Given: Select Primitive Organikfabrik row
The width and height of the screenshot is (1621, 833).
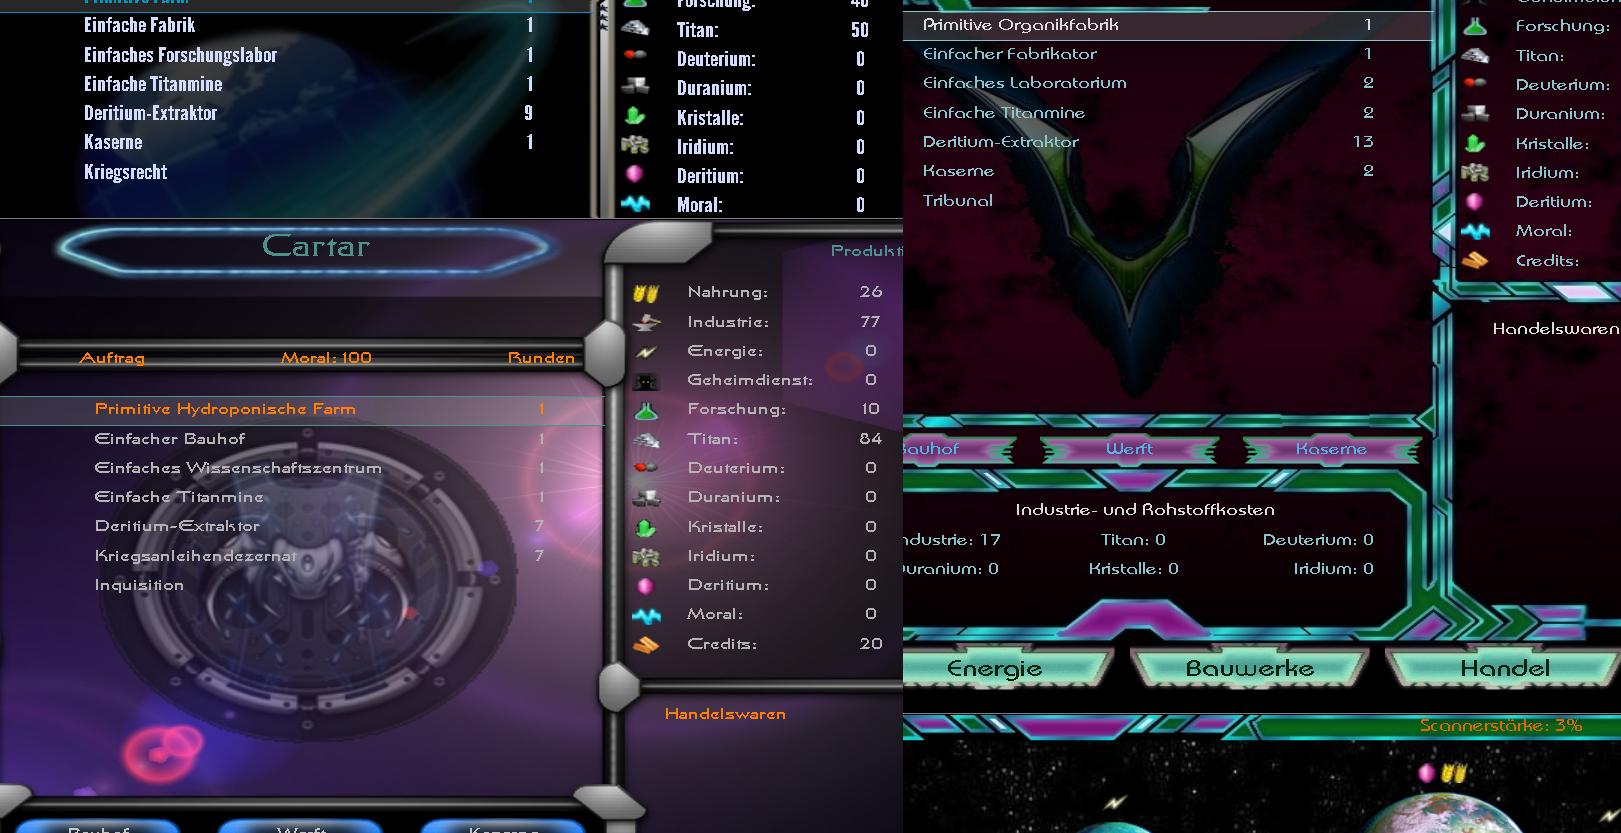Looking at the screenshot, I should (x=1167, y=25).
